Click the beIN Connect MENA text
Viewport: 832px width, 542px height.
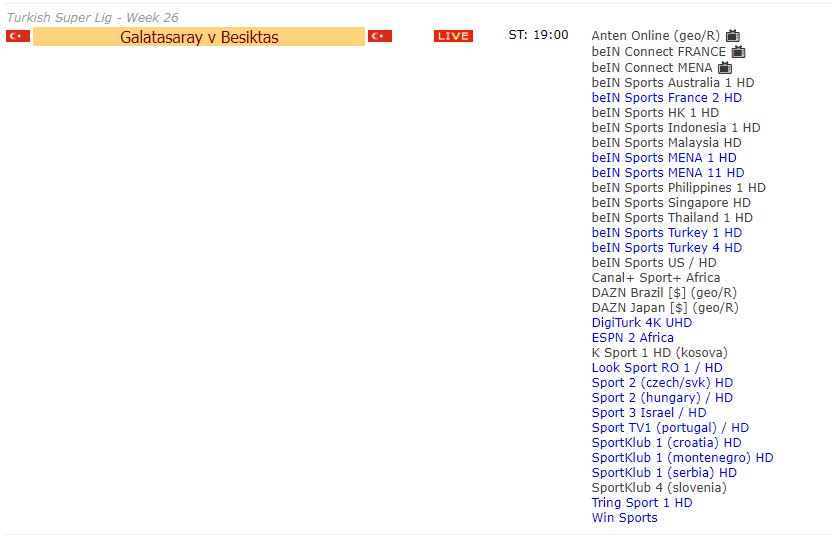652,68
